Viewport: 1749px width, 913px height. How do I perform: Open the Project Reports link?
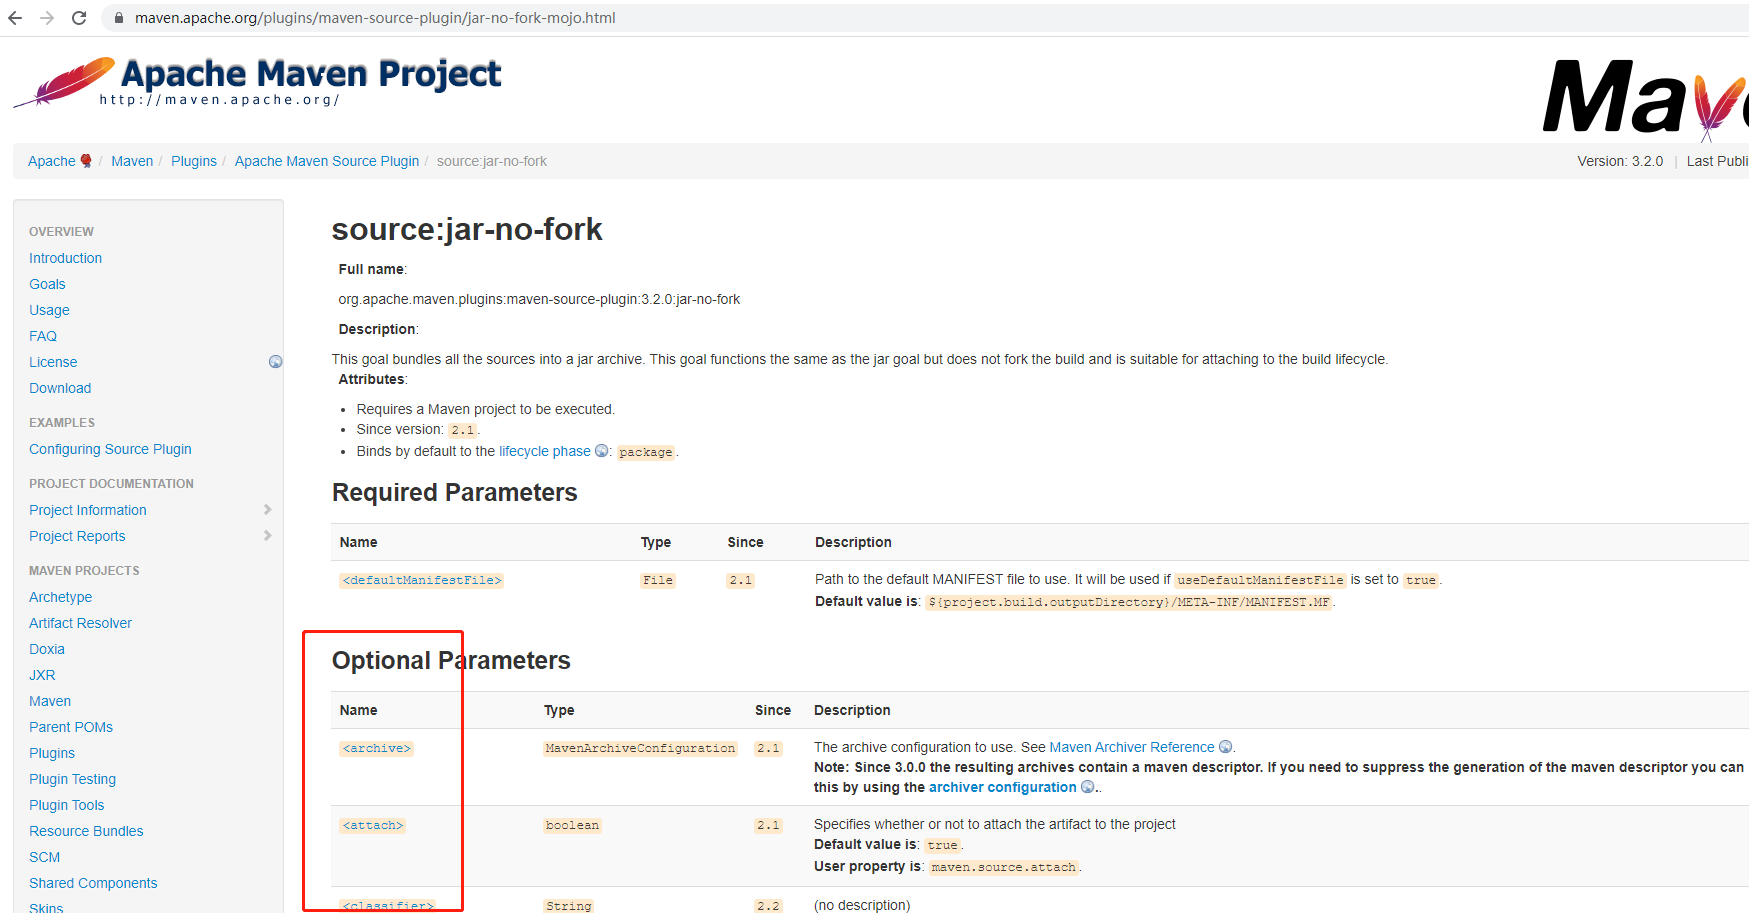coord(77,536)
